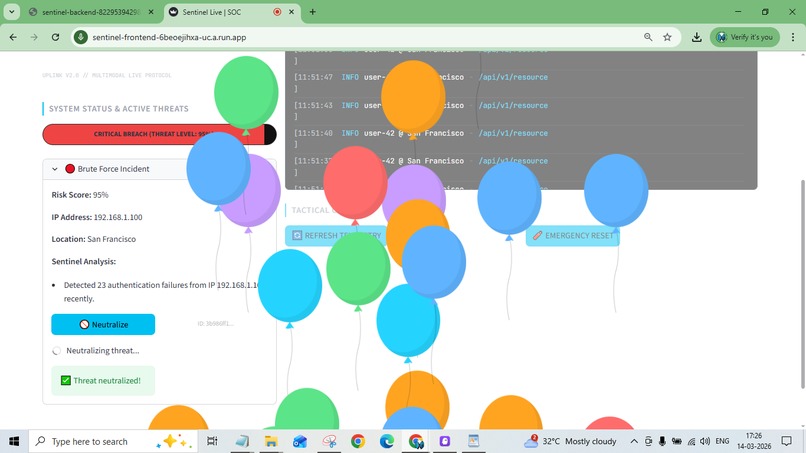This screenshot has height=453, width=806.
Task: Open the weather widget 32°C Mostly cloudy
Action: click(570, 441)
